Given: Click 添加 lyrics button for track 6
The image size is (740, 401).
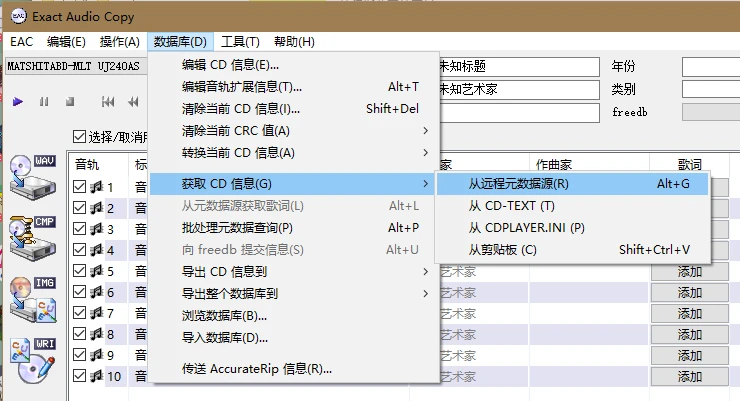Looking at the screenshot, I should [690, 293].
